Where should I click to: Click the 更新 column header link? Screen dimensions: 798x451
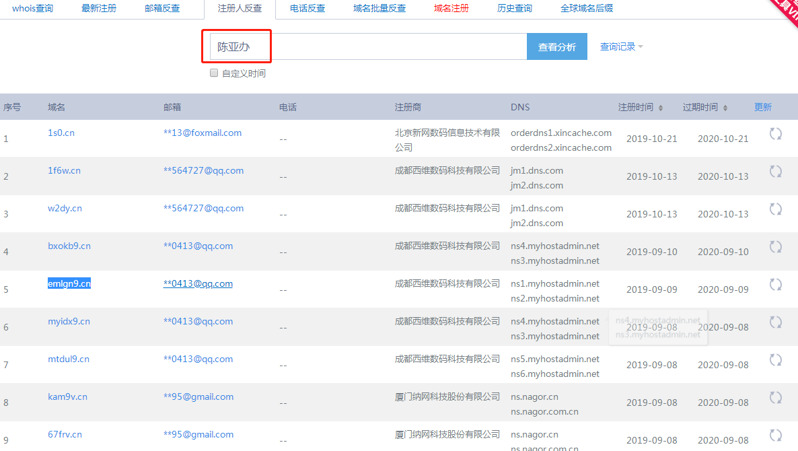coord(763,107)
